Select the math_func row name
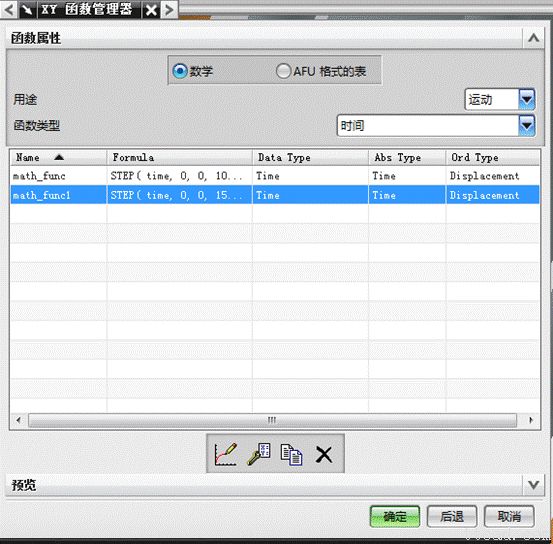This screenshot has height=544, width=553. (x=39, y=176)
